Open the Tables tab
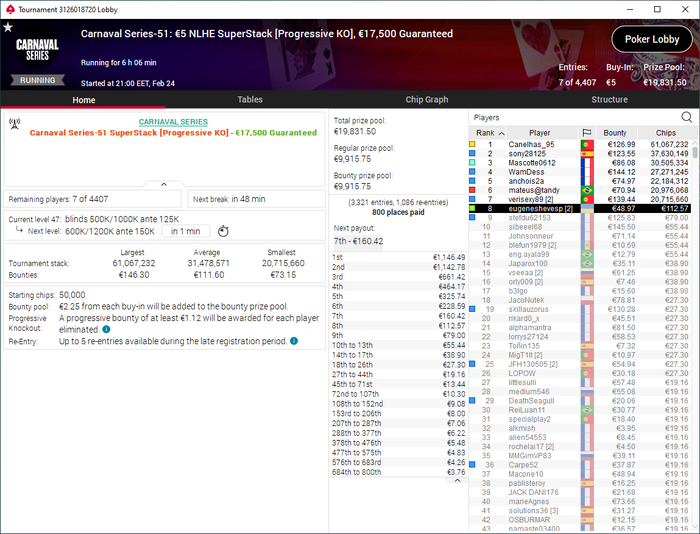The height and width of the screenshot is (534, 700). (250, 100)
